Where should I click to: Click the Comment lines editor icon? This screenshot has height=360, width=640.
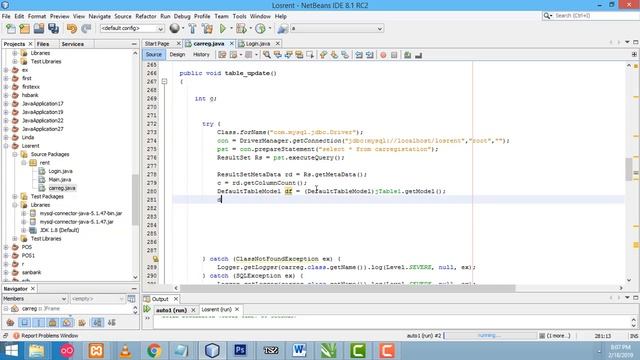pos(407,55)
